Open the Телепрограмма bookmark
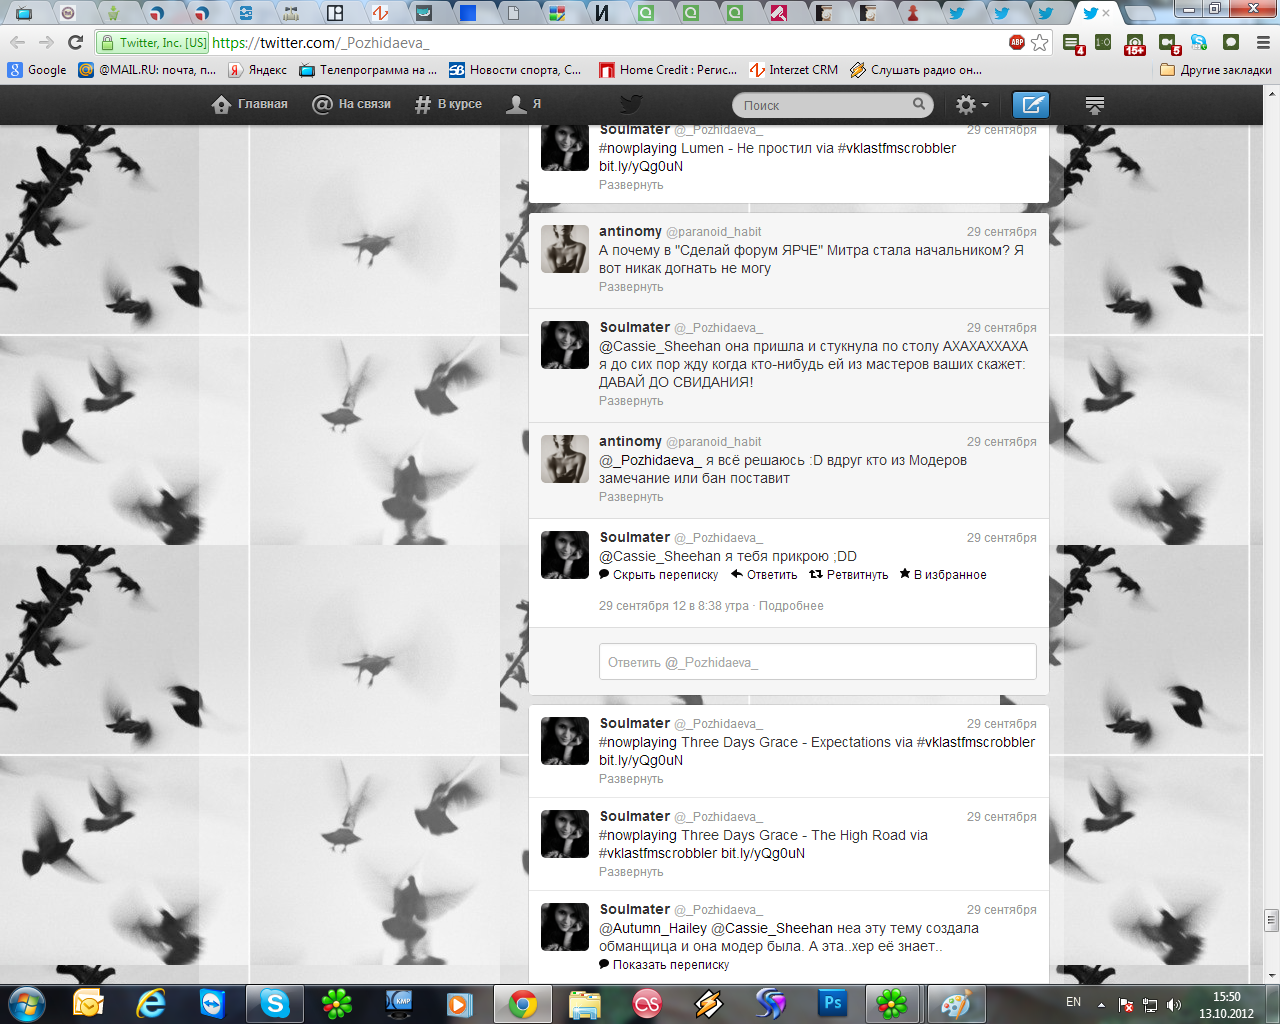This screenshot has width=1280, height=1024. (368, 70)
